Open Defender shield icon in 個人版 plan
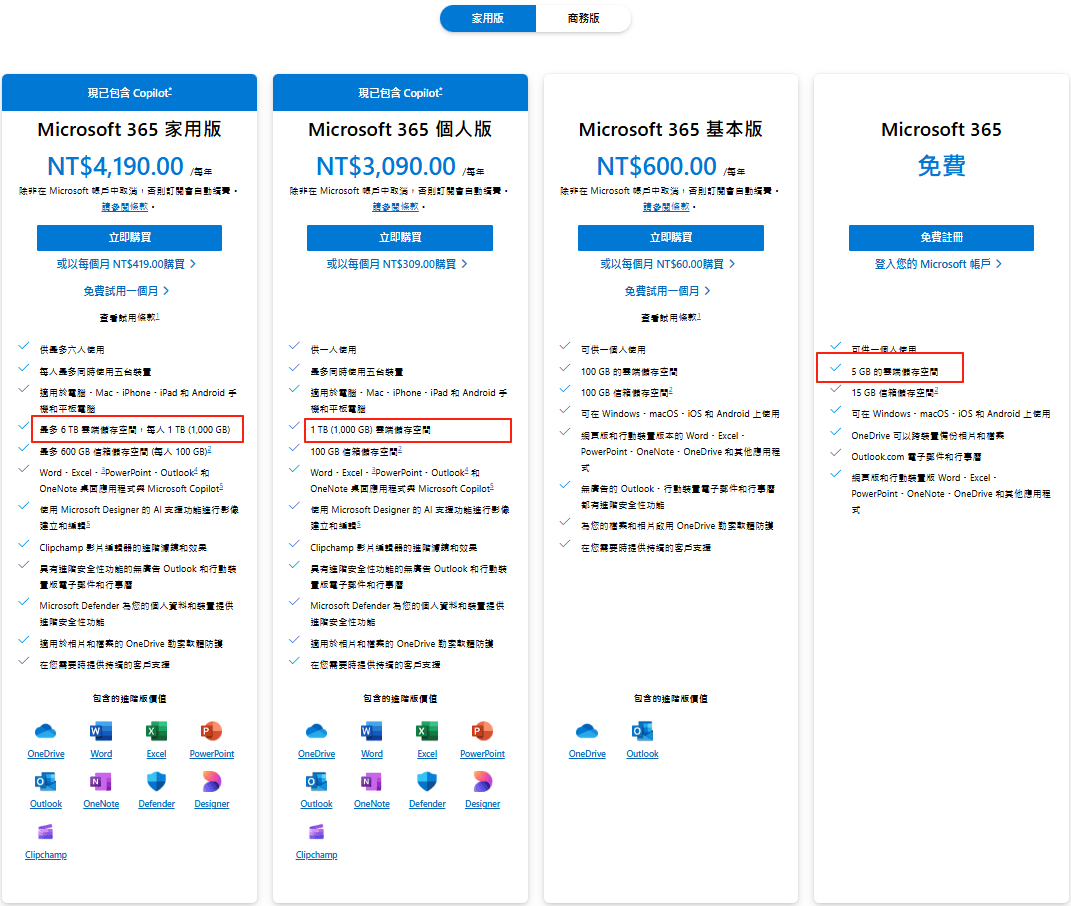The height and width of the screenshot is (906, 1071). (427, 781)
